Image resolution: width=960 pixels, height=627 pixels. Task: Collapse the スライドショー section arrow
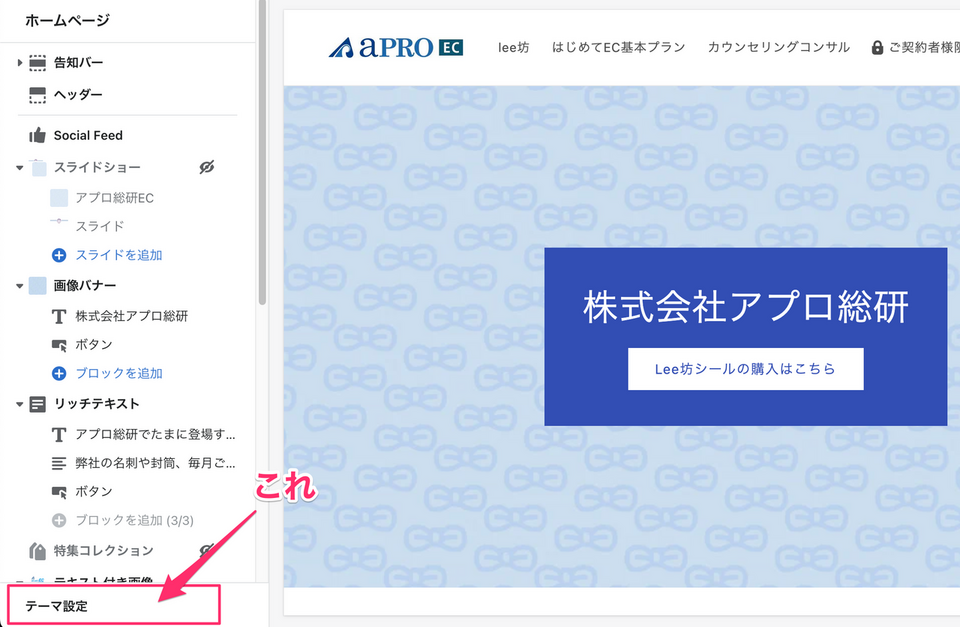(x=20, y=168)
